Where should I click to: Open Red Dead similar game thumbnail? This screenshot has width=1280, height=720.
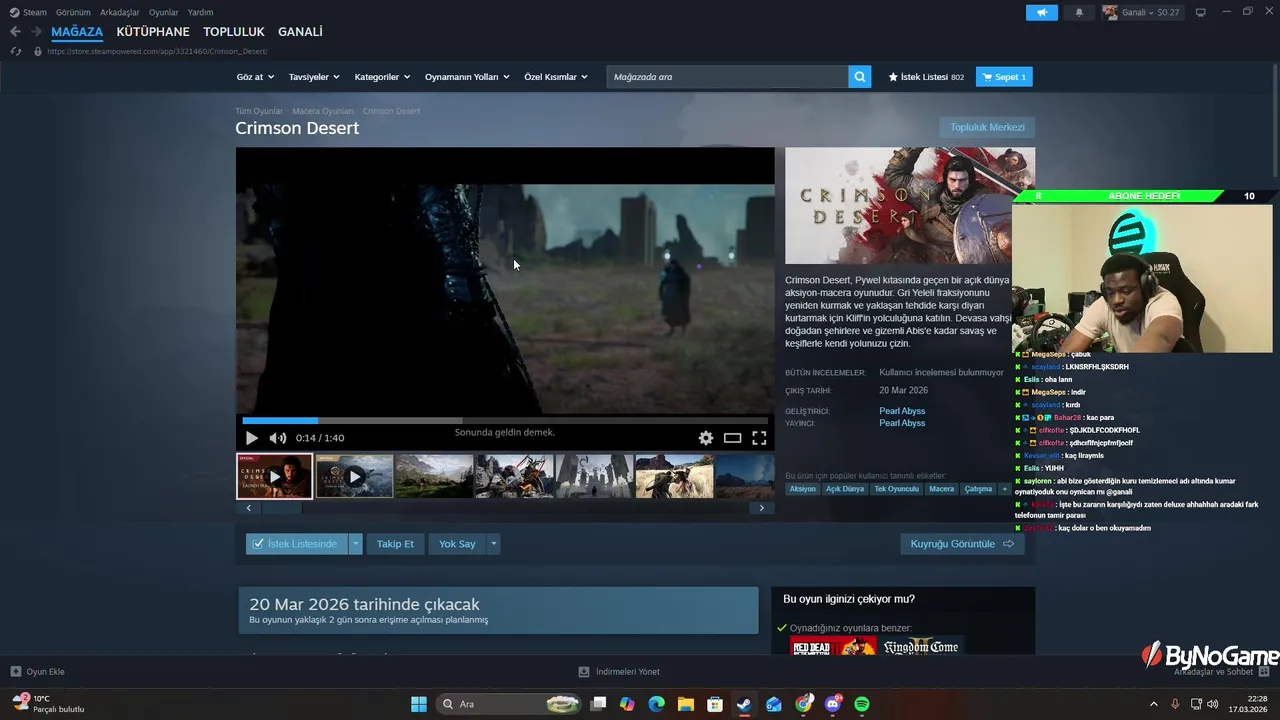click(833, 646)
